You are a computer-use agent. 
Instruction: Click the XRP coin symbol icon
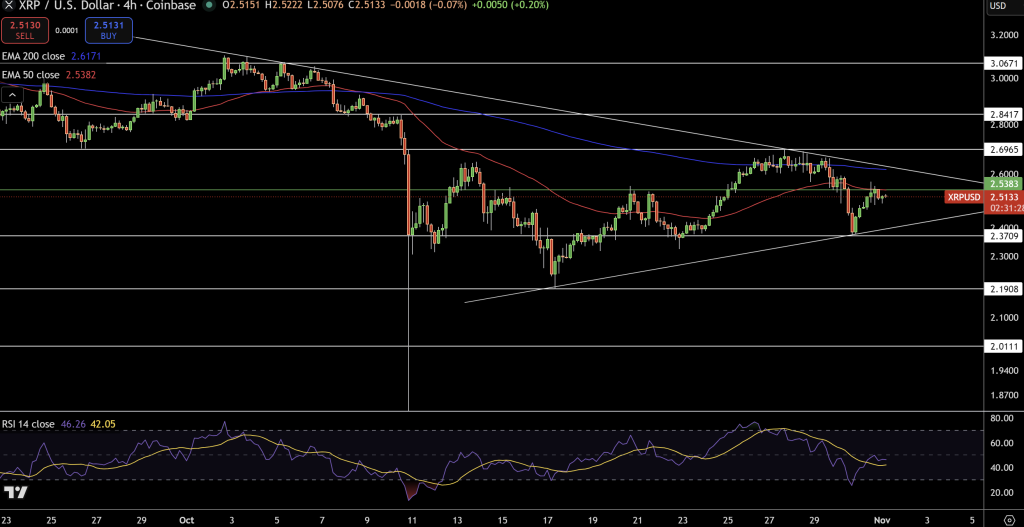pos(9,6)
